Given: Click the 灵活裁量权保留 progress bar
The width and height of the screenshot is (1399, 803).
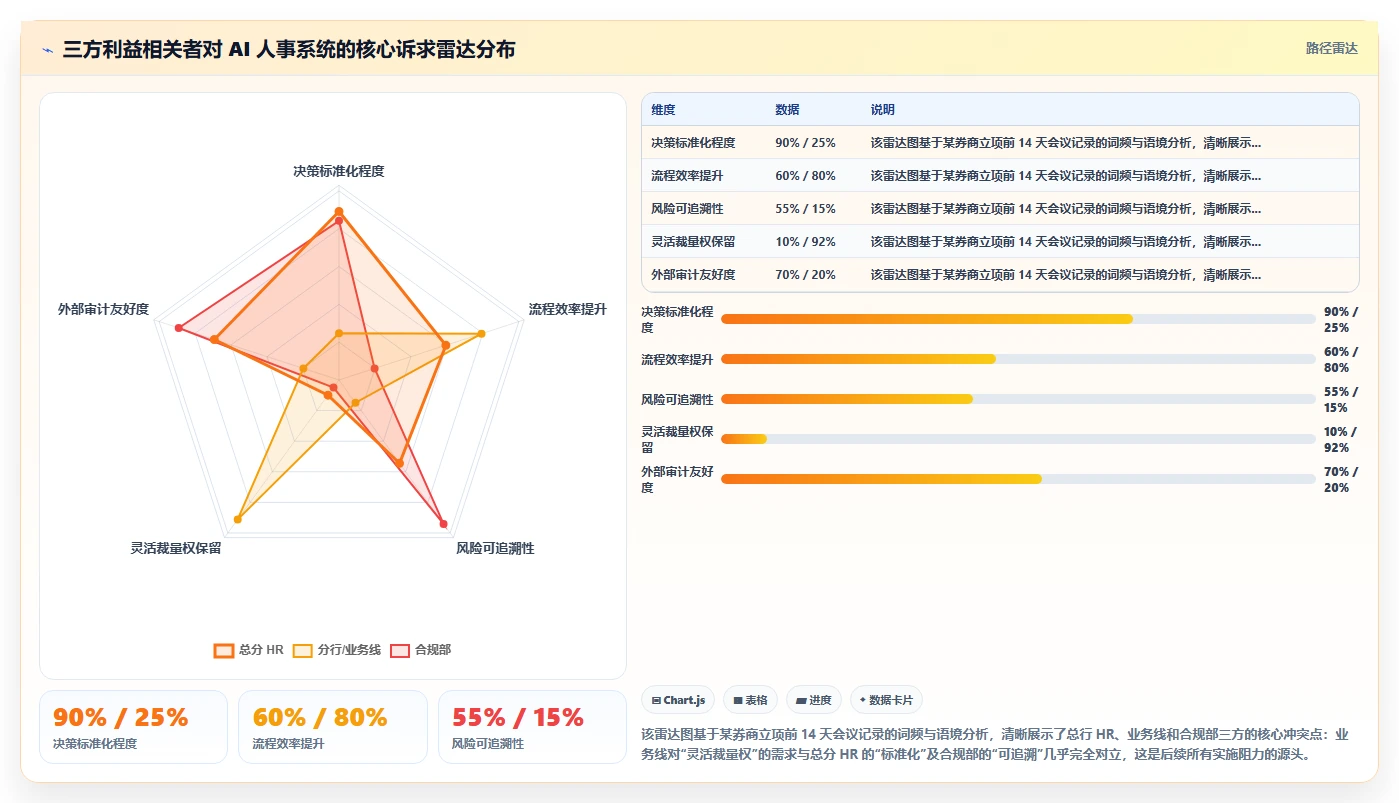Looking at the screenshot, I should (x=1018, y=439).
